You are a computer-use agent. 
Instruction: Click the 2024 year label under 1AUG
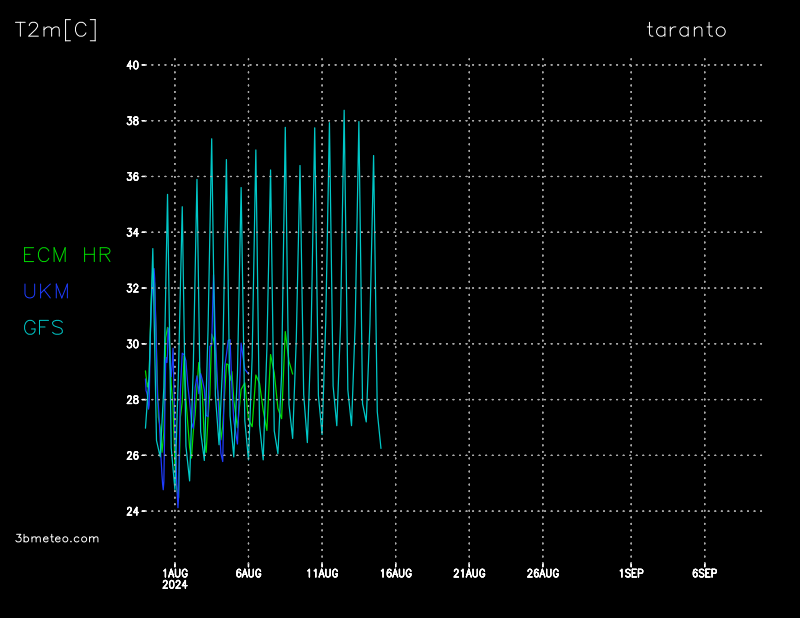(x=175, y=585)
